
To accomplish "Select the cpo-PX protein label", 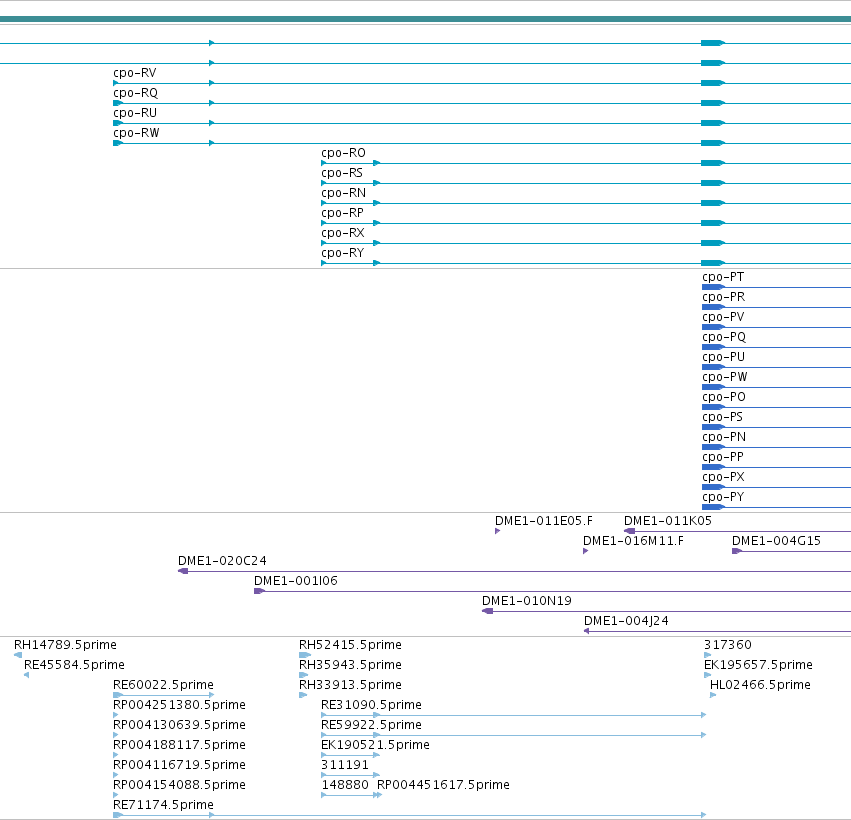I will pyautogui.click(x=723, y=477).
